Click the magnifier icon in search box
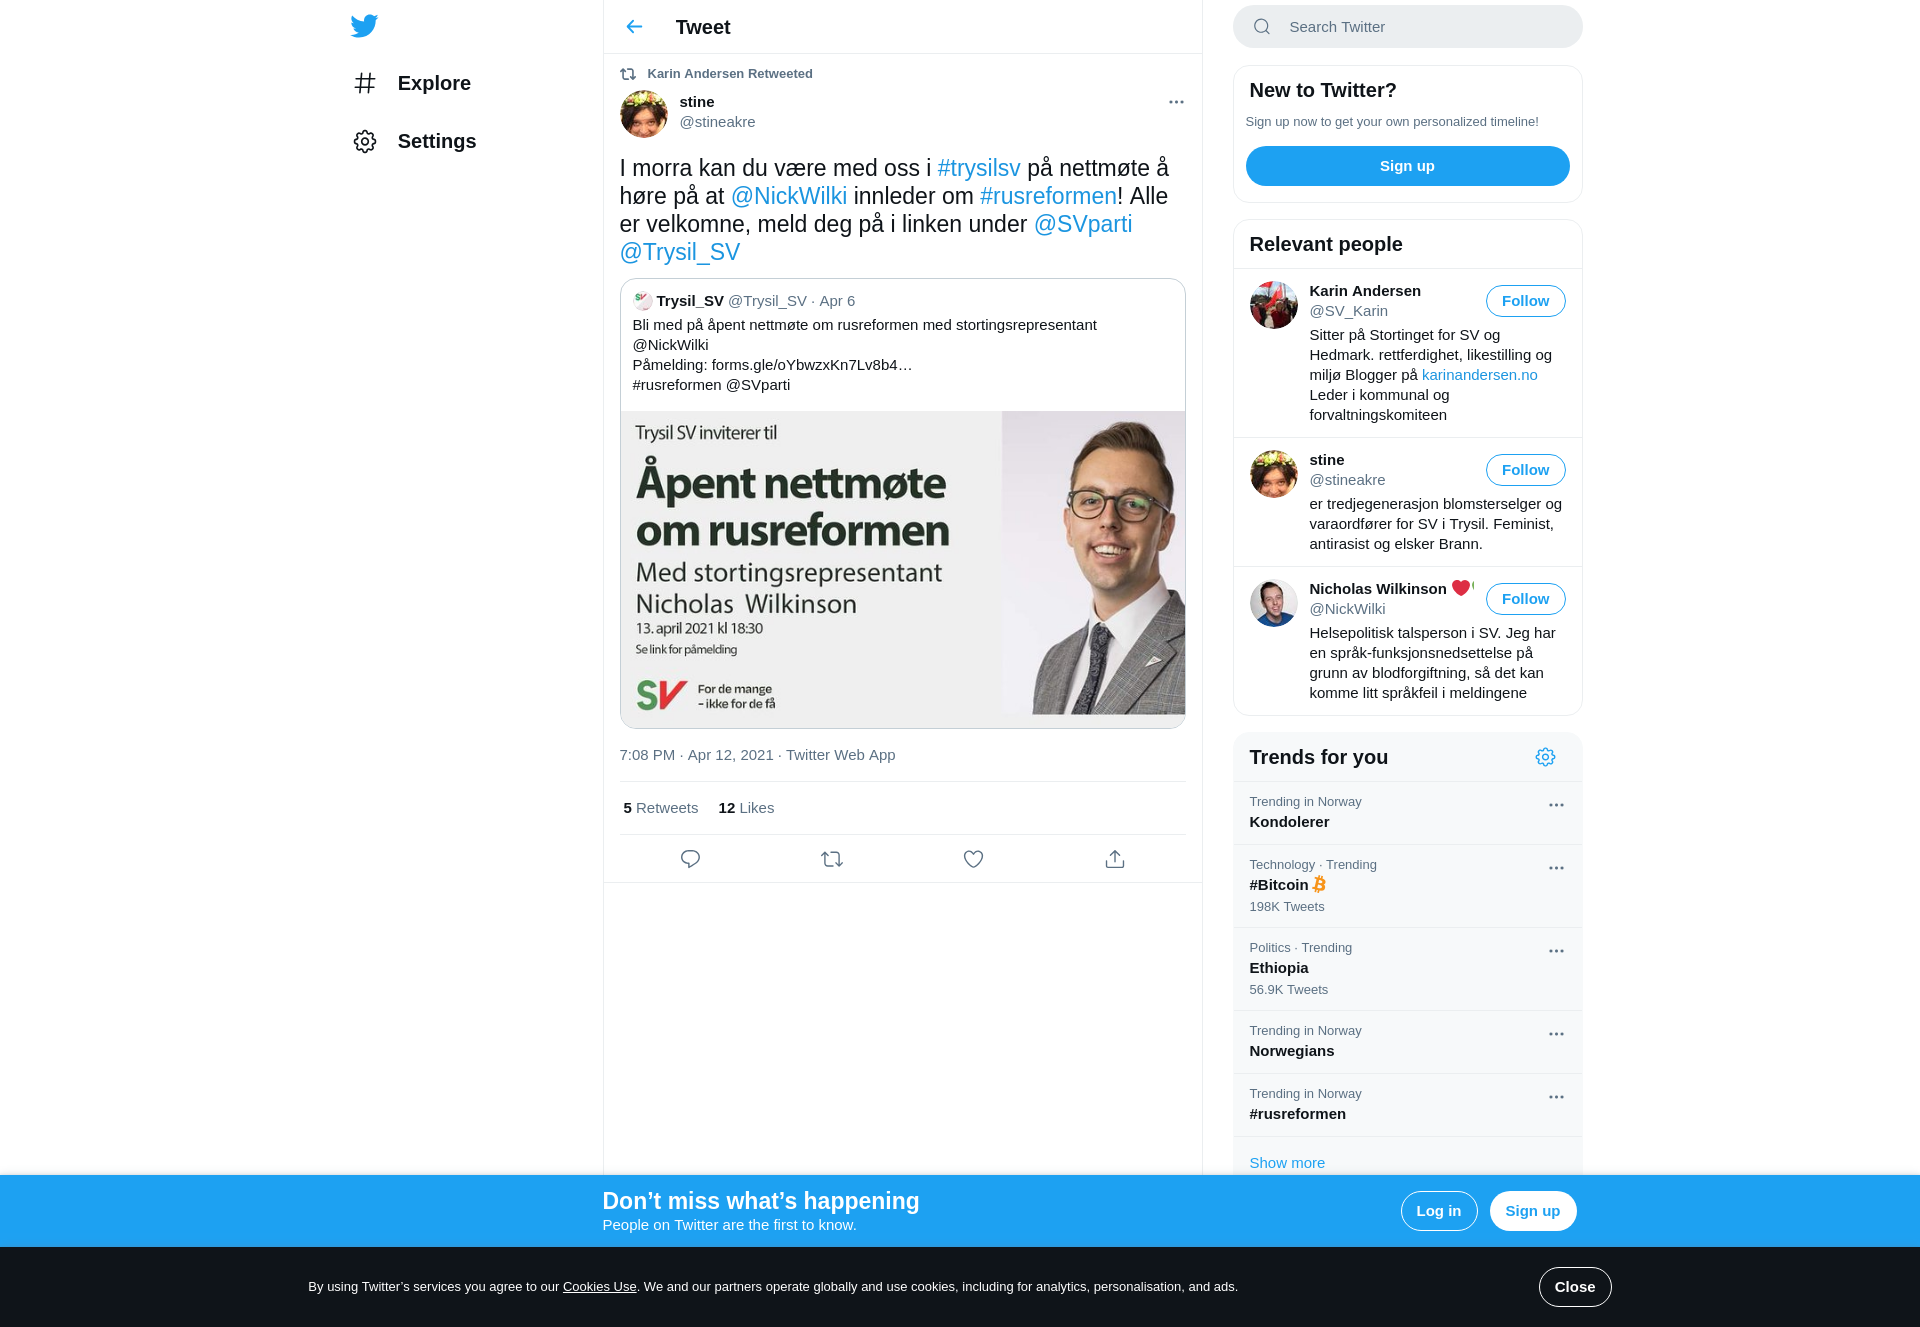The image size is (1920, 1327). click(1262, 27)
